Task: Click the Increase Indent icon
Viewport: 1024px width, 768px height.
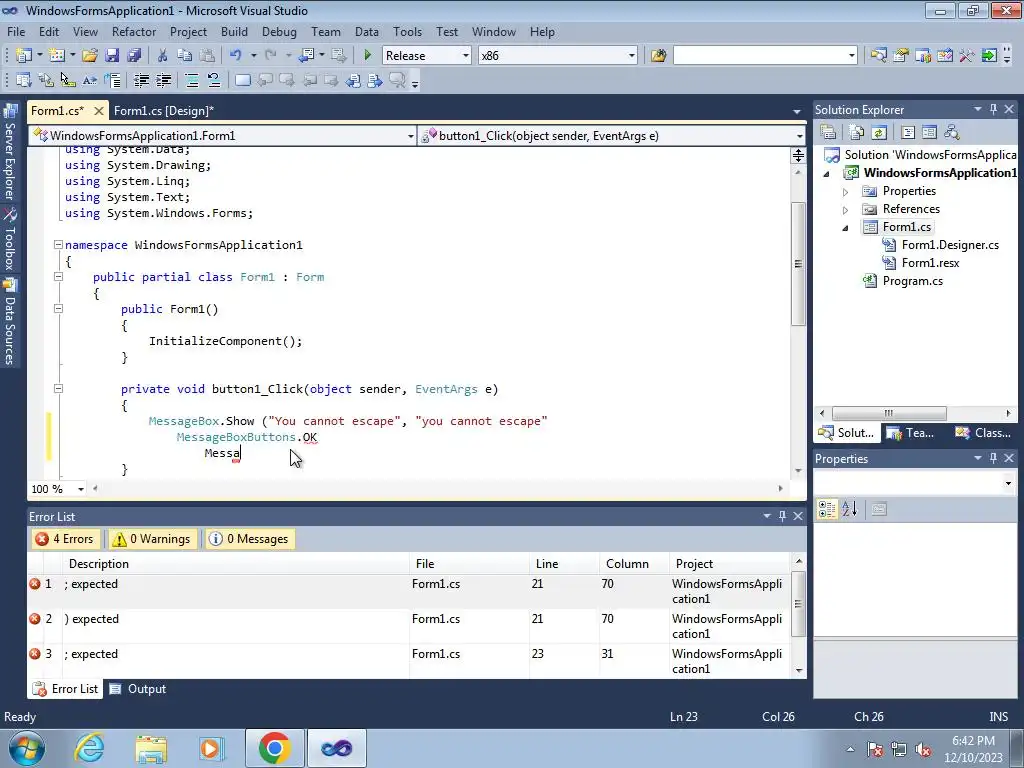Action: [x=163, y=80]
